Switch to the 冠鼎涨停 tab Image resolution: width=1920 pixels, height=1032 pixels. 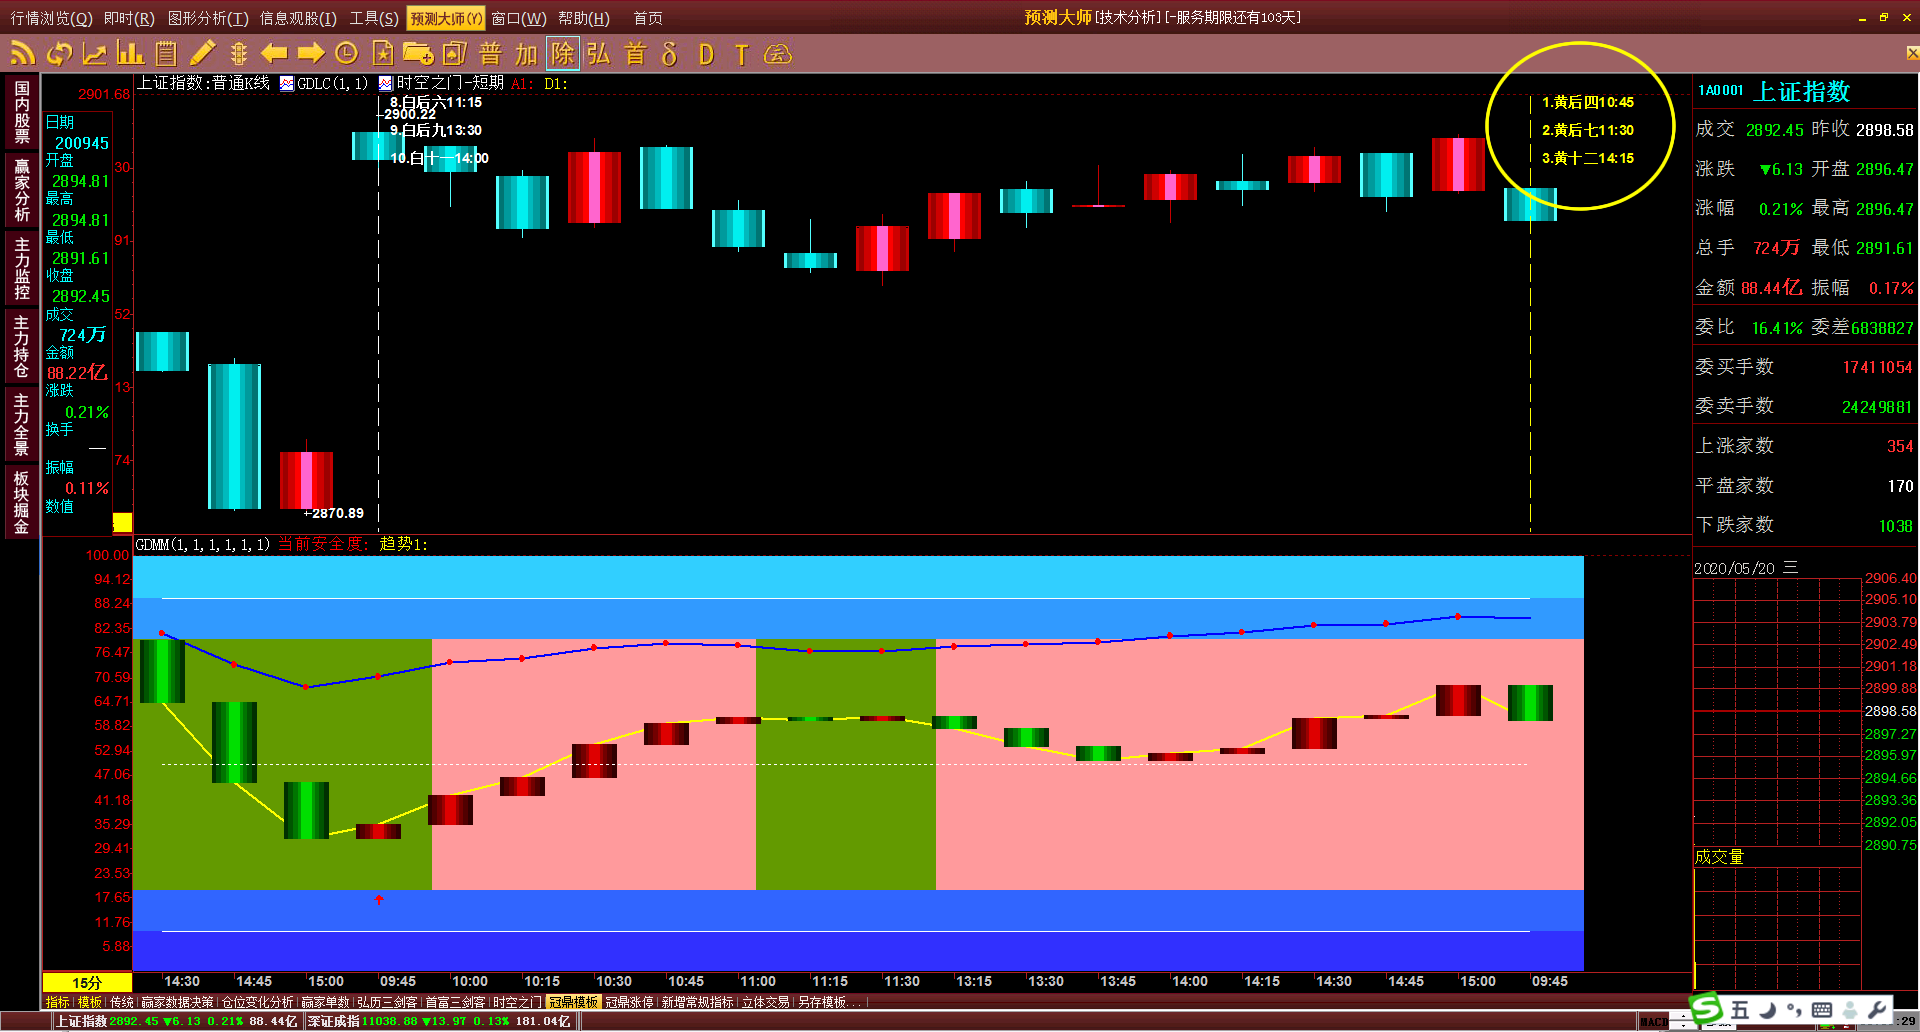629,1002
